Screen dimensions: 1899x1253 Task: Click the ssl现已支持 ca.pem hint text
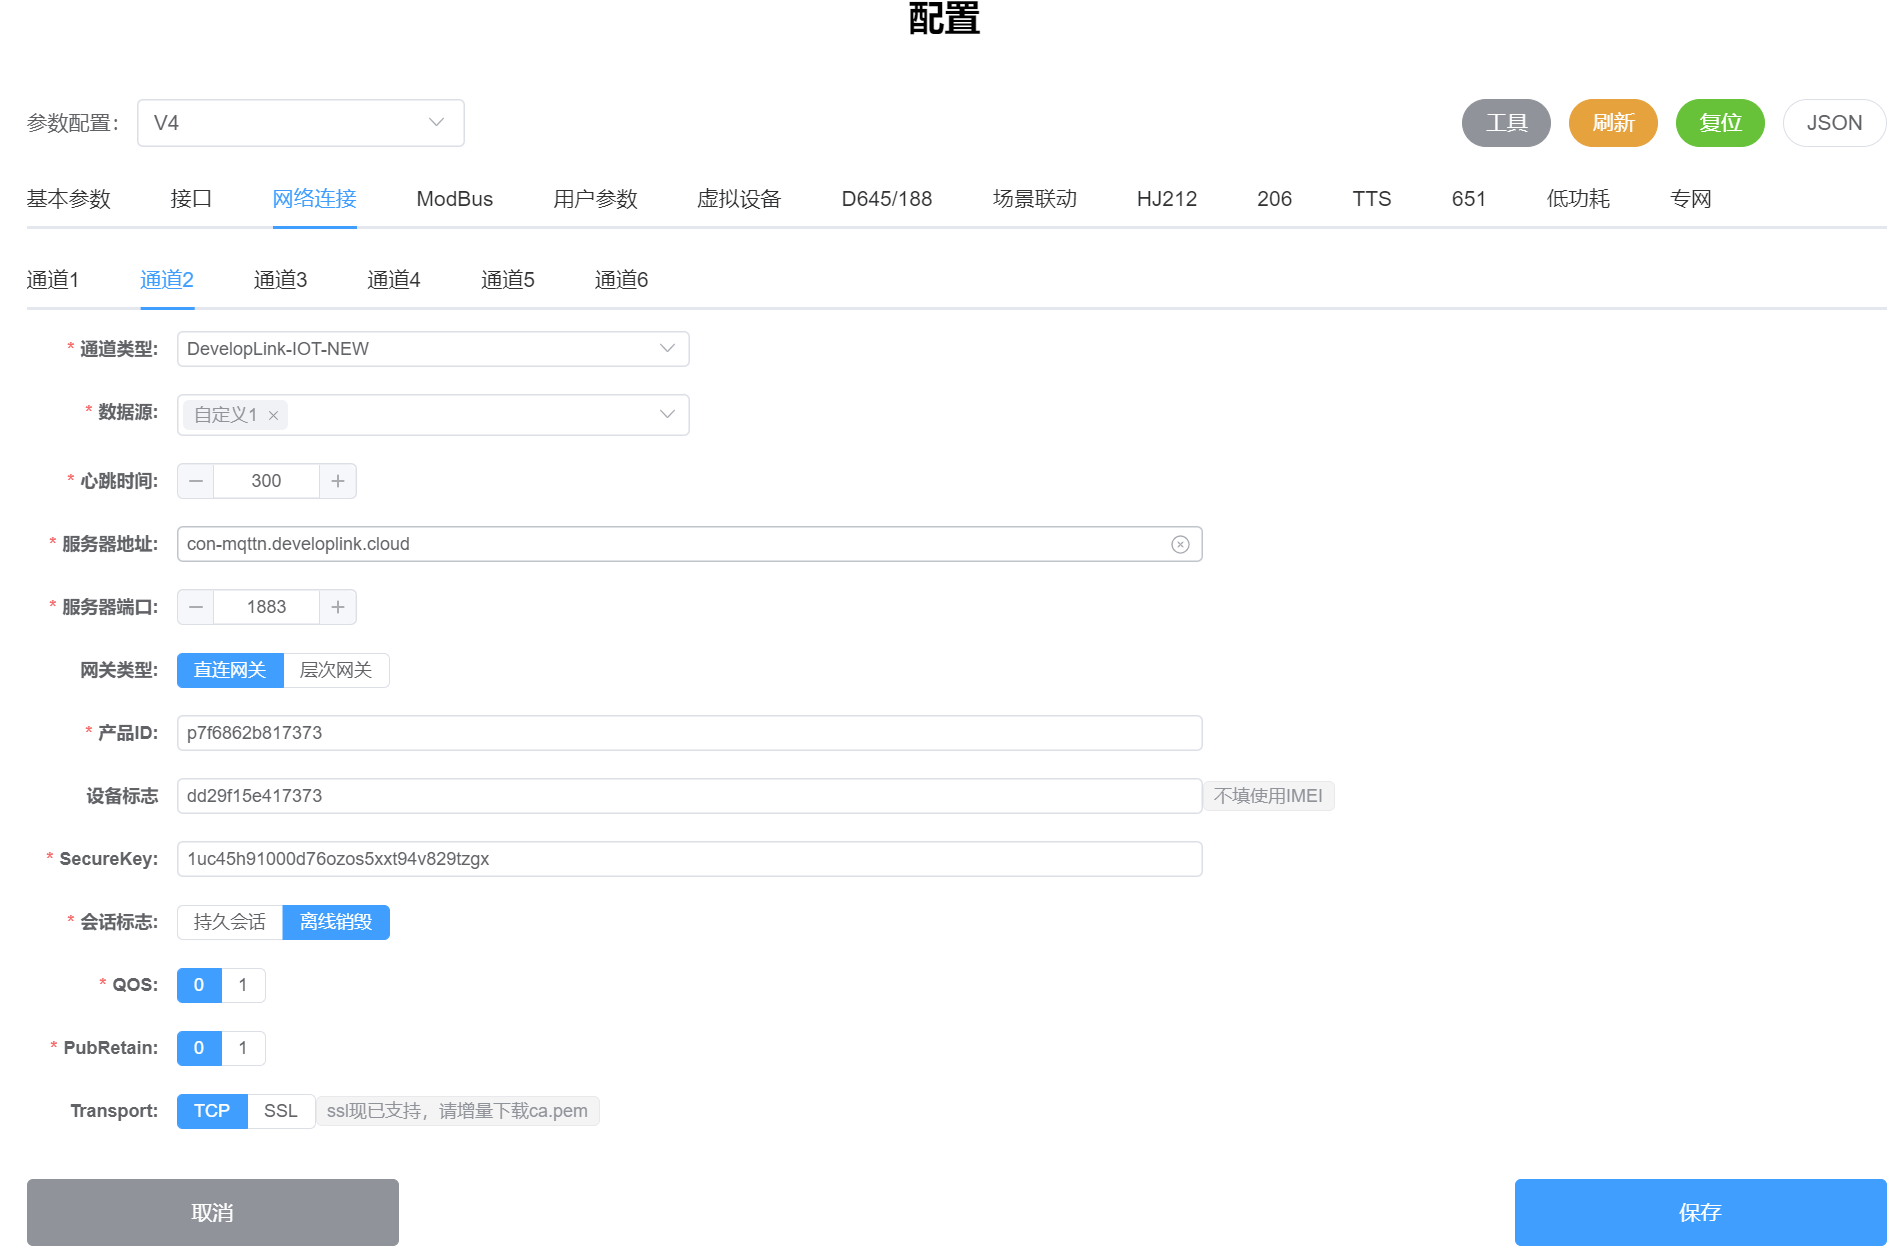coord(457,1111)
